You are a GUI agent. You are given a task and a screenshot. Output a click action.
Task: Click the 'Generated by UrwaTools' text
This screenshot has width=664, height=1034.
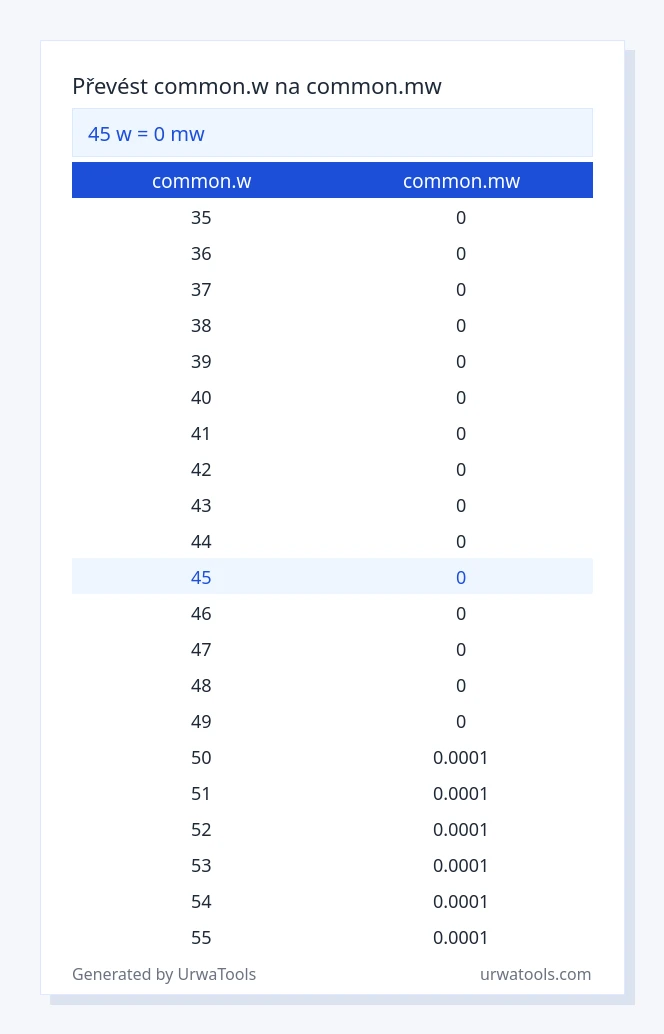pos(164,974)
